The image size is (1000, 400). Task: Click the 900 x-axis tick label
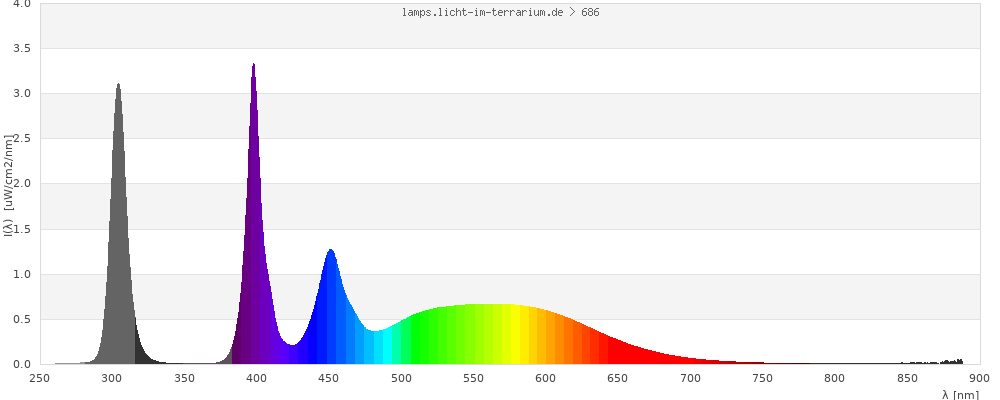click(979, 378)
